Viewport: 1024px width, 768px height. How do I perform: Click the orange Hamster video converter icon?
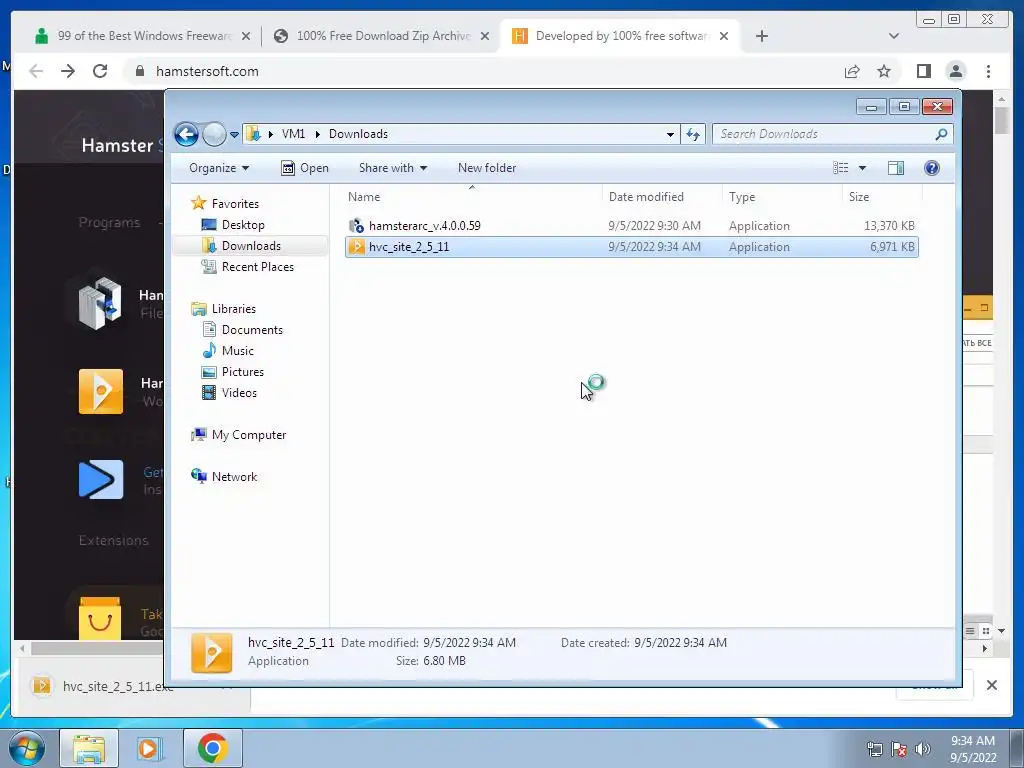[x=101, y=391]
